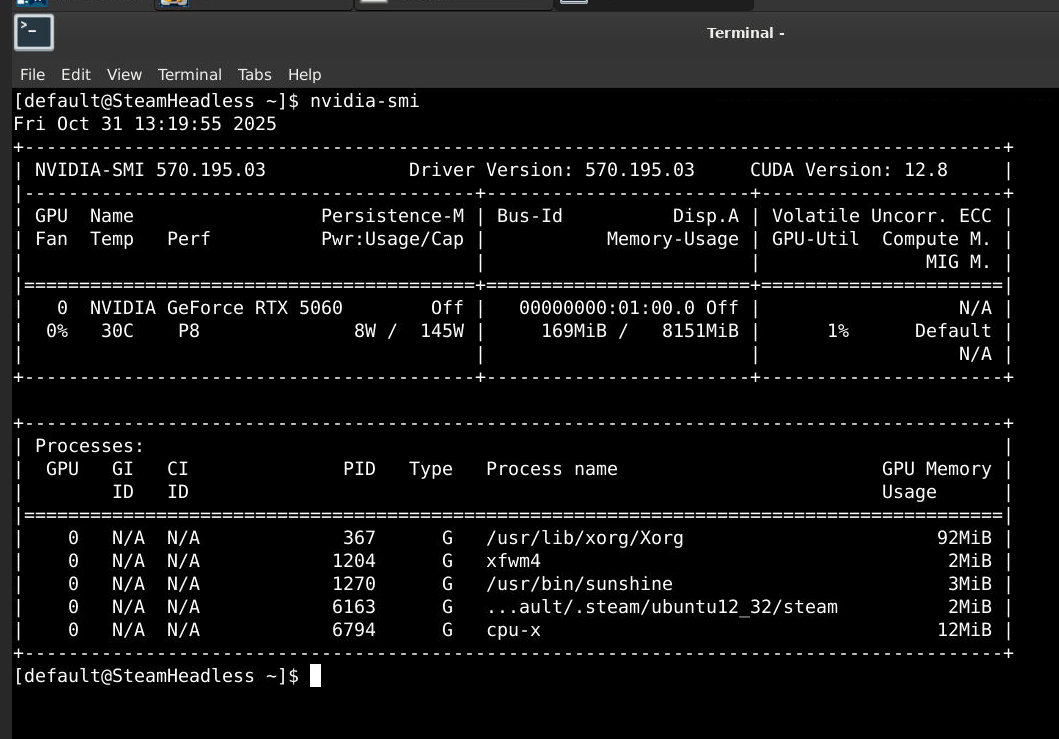Open the Terminal menu
The image size is (1059, 739).
tap(189, 75)
